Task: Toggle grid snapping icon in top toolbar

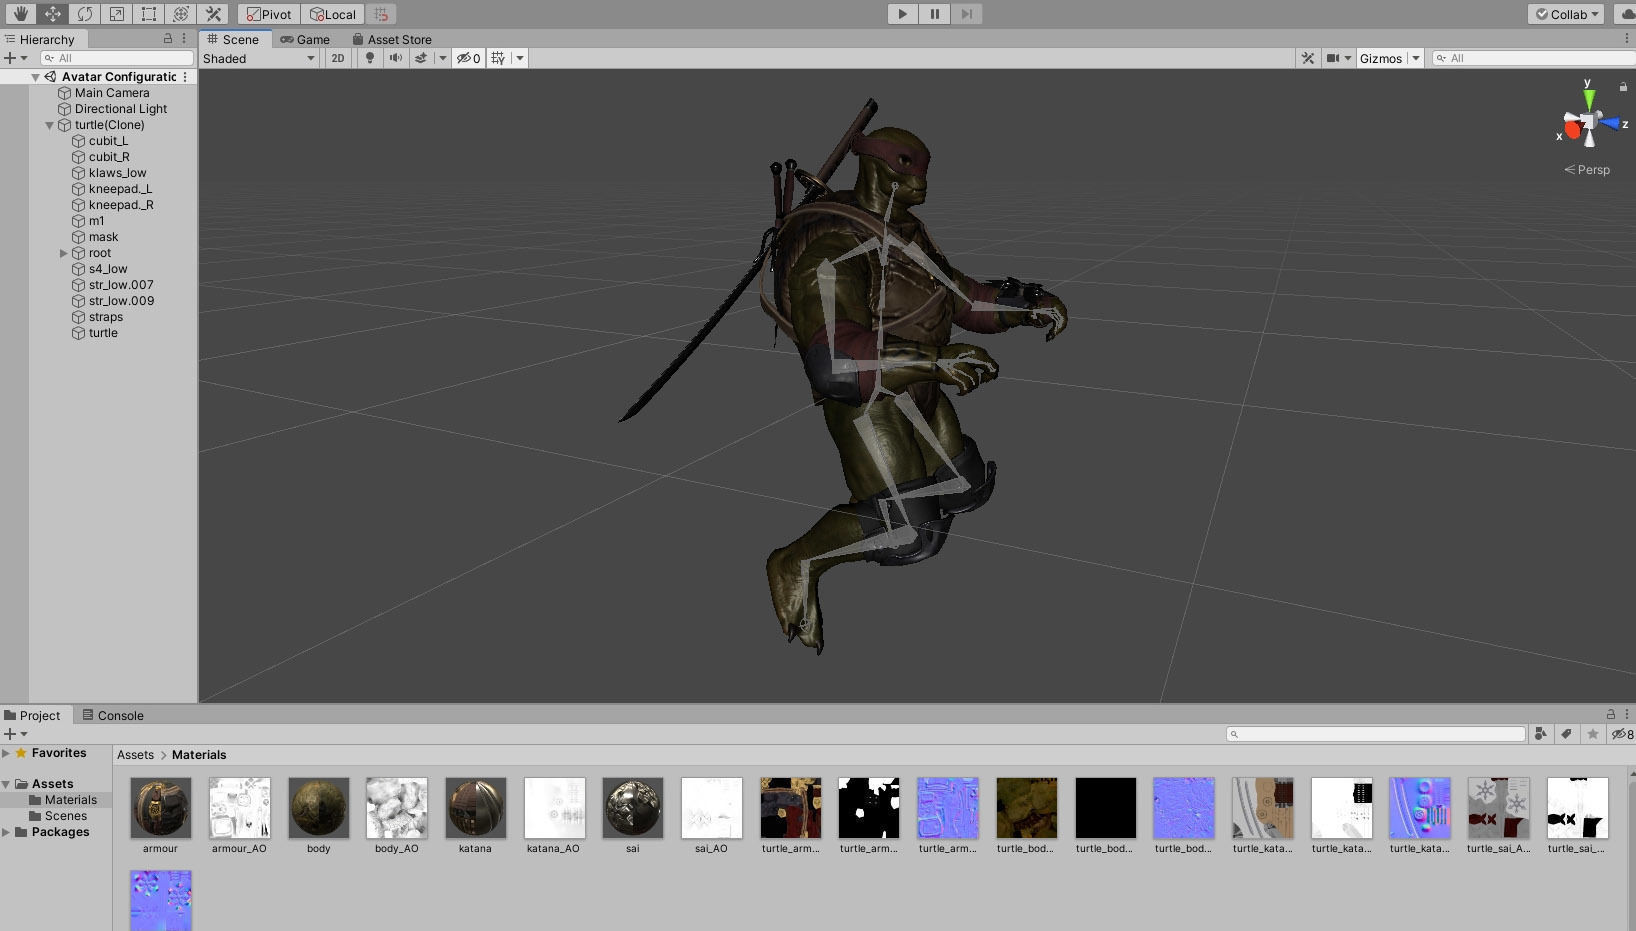Action: (381, 14)
